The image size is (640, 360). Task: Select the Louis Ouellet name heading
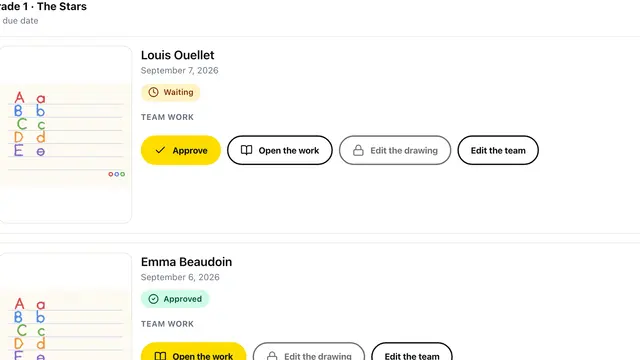tap(178, 55)
